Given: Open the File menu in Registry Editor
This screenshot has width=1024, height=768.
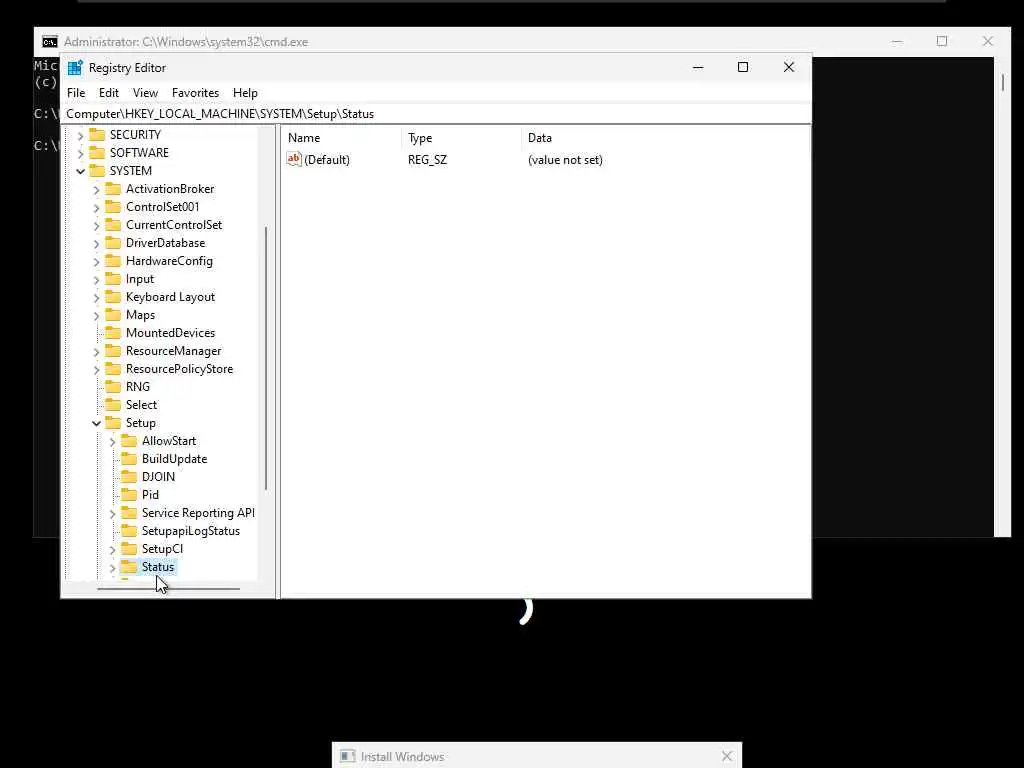Looking at the screenshot, I should [x=76, y=93].
